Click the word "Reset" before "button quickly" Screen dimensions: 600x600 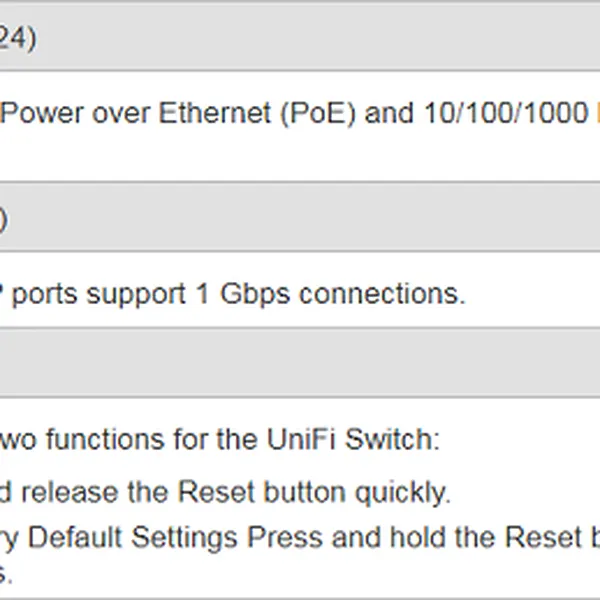point(216,492)
